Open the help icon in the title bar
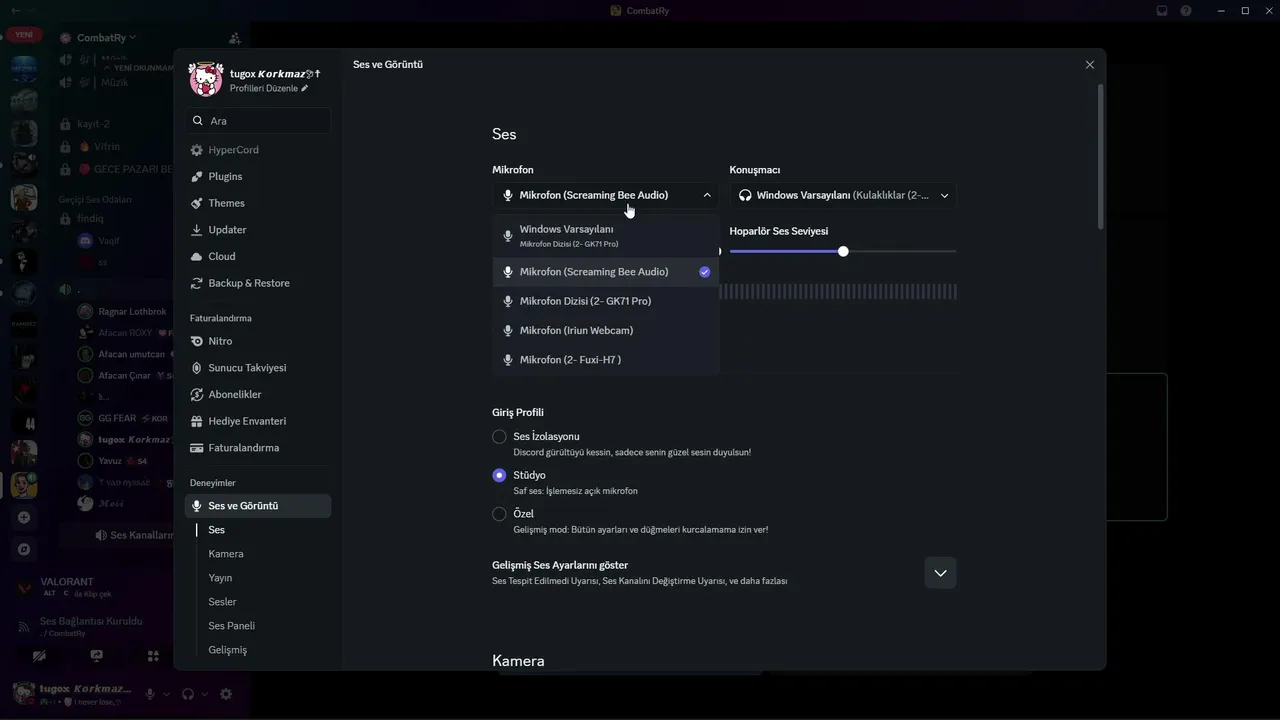This screenshot has height=720, width=1280. click(x=1186, y=11)
